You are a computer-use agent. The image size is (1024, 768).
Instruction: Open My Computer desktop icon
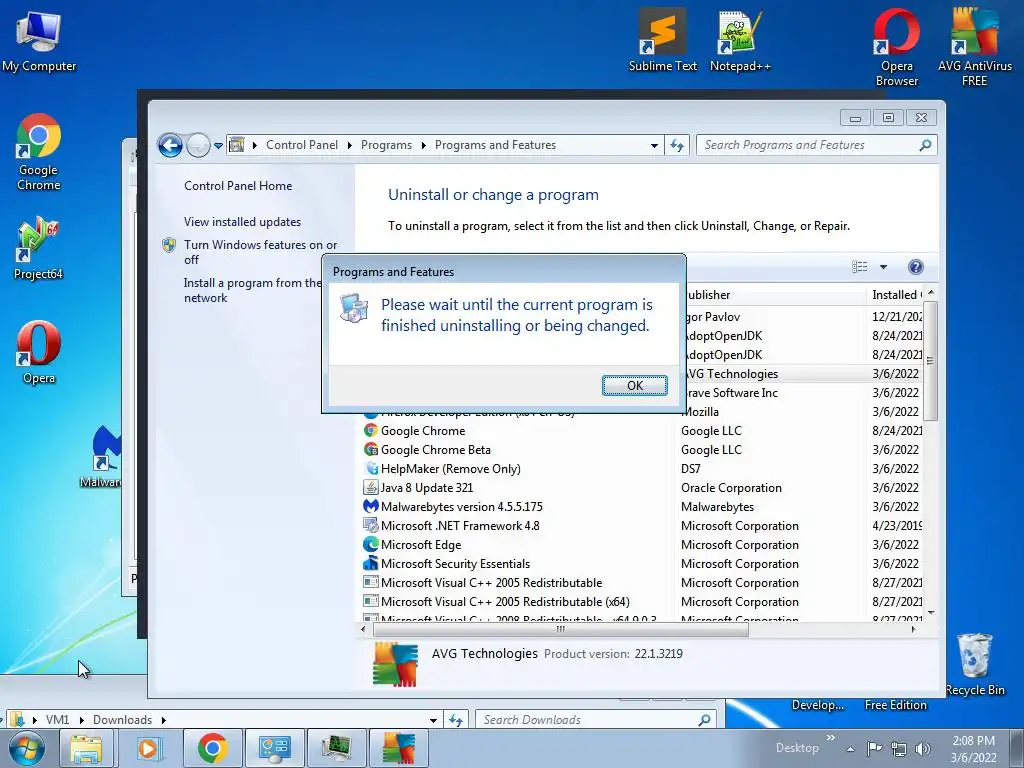39,42
